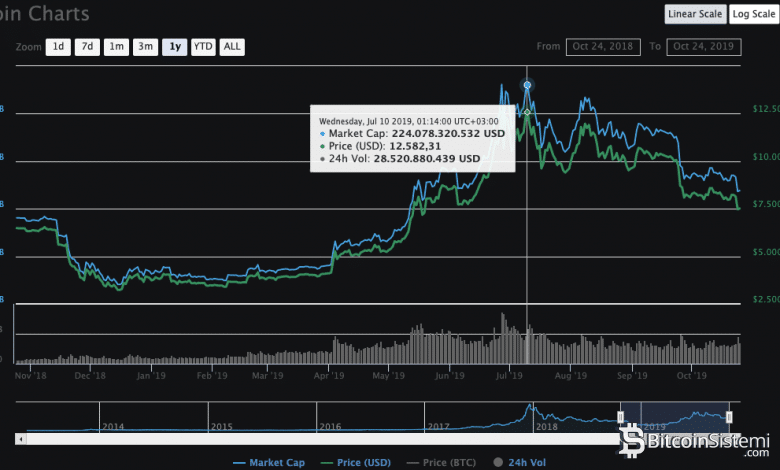Toggle 24h Vol series in legend
The height and width of the screenshot is (470, 780).
point(519,463)
